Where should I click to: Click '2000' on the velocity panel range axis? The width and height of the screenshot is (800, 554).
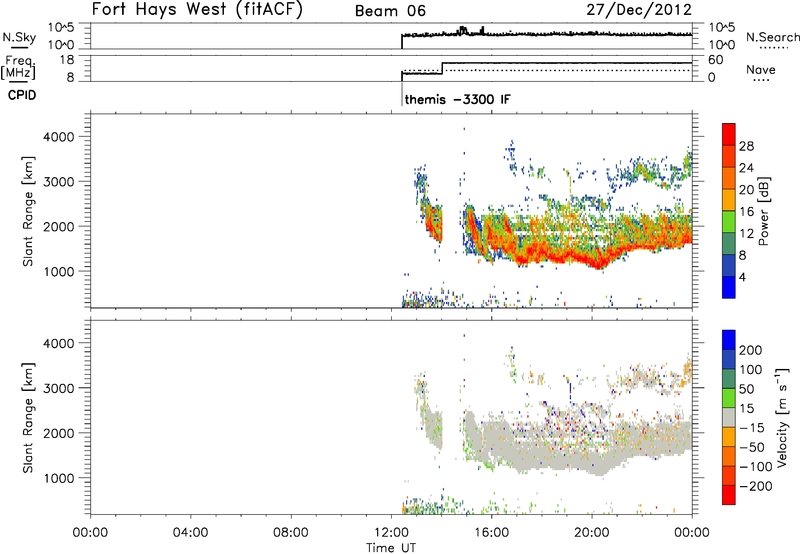tap(59, 433)
